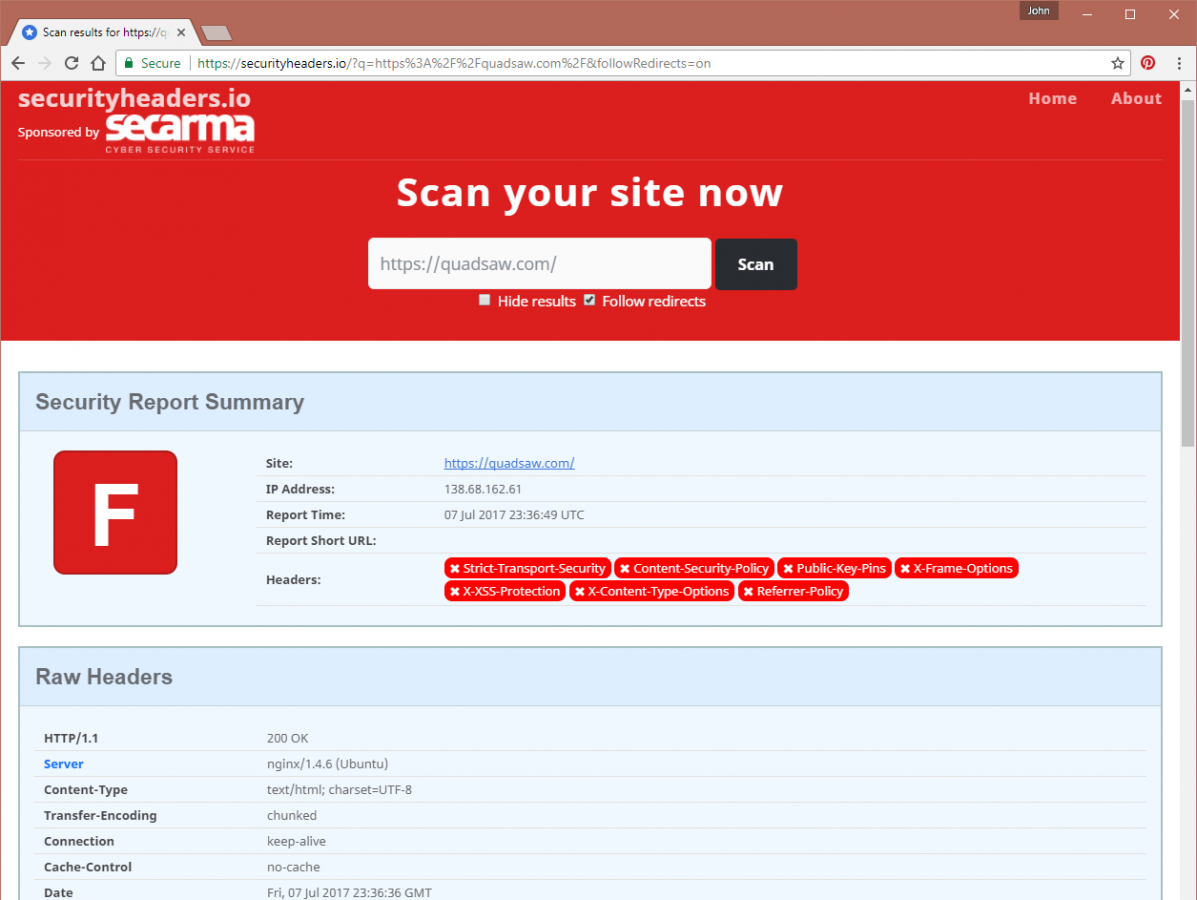This screenshot has width=1197, height=900.
Task: Click the Secarma sponsor logo
Action: tap(180, 132)
